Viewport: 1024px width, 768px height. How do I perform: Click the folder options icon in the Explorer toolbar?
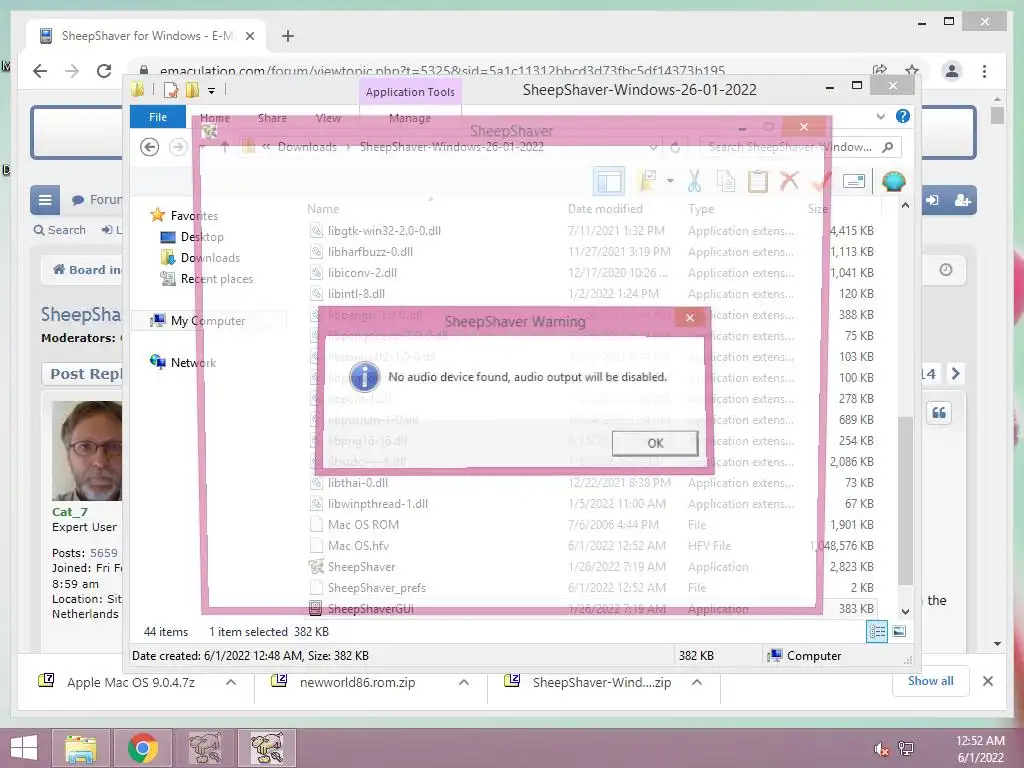pos(648,181)
